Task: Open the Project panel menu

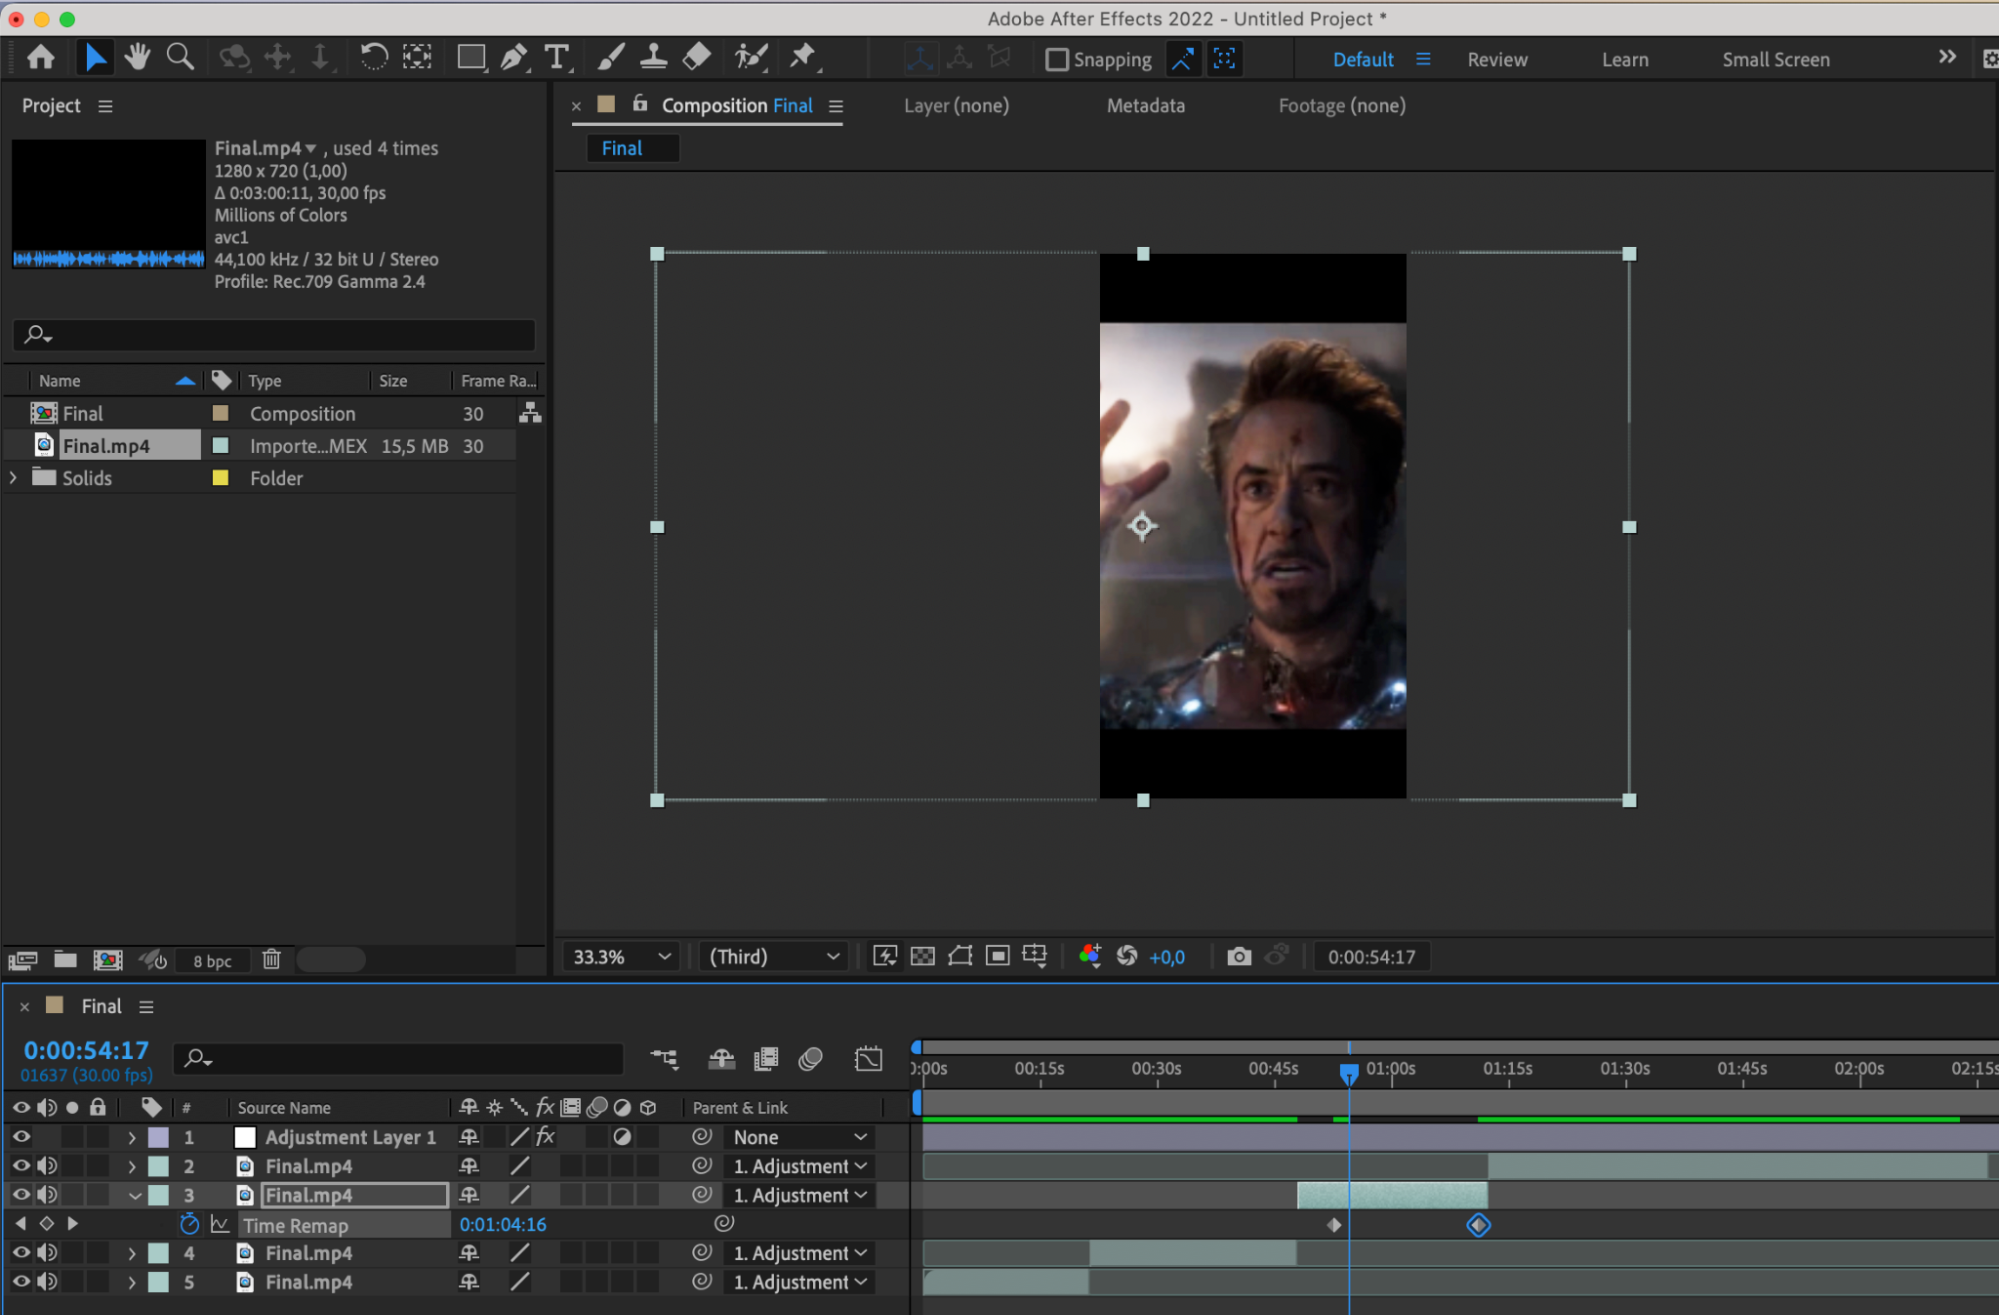Action: (x=105, y=106)
